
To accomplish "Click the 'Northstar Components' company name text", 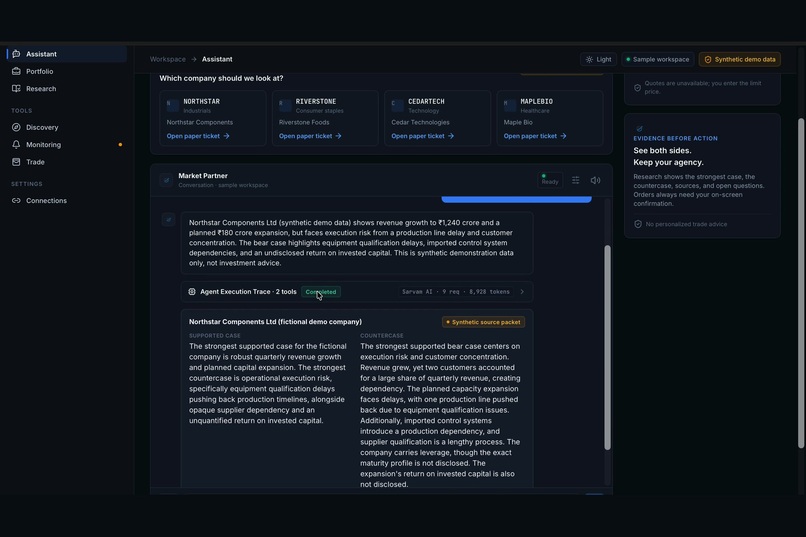I will click(199, 122).
